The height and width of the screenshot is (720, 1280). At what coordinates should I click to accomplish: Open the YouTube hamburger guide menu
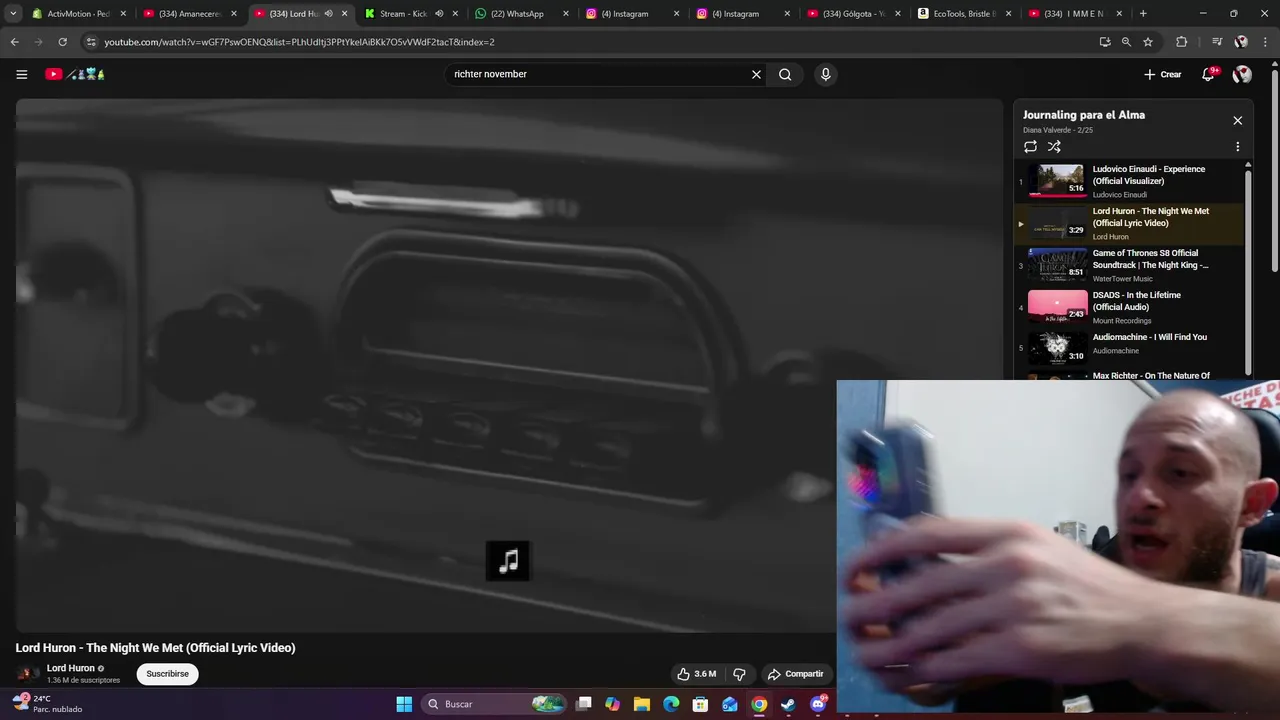coord(21,74)
